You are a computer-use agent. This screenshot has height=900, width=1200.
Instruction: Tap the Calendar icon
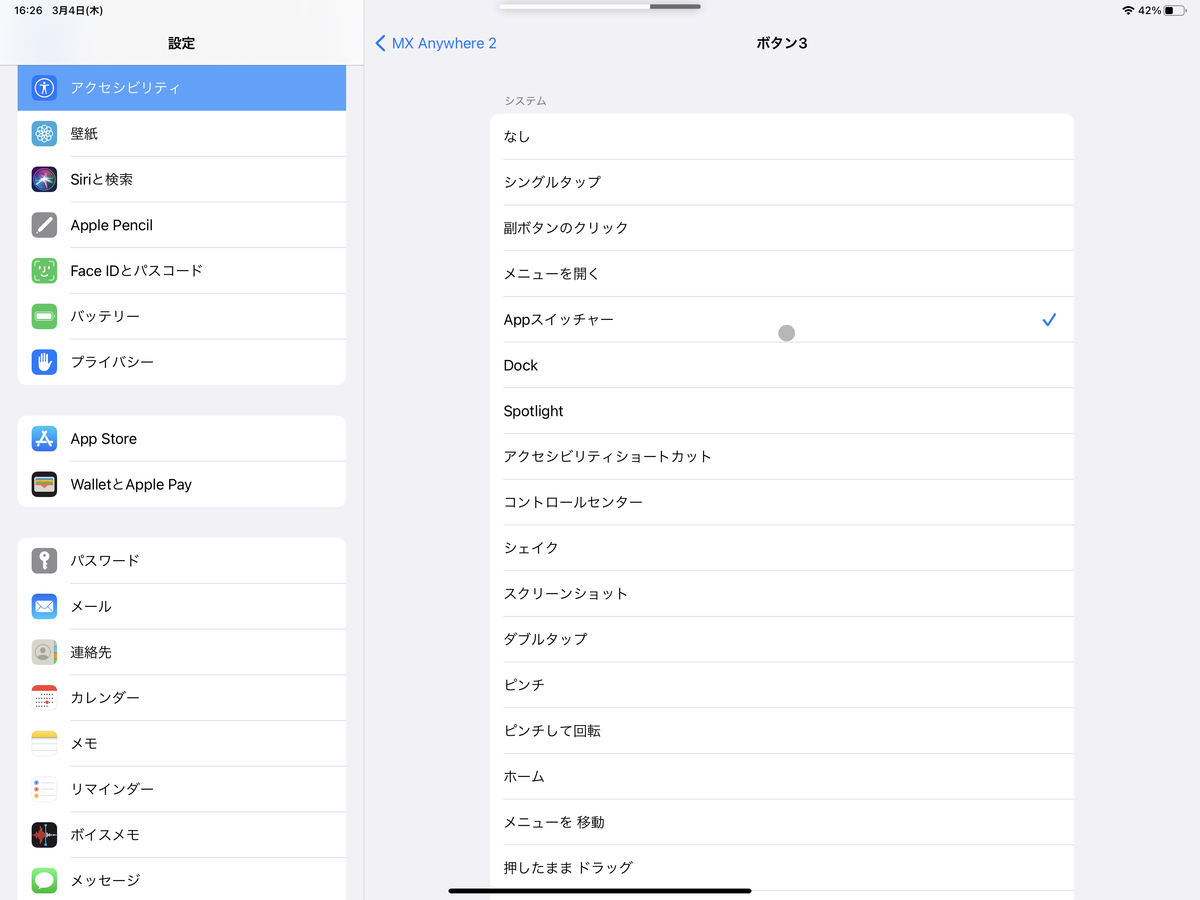44,698
